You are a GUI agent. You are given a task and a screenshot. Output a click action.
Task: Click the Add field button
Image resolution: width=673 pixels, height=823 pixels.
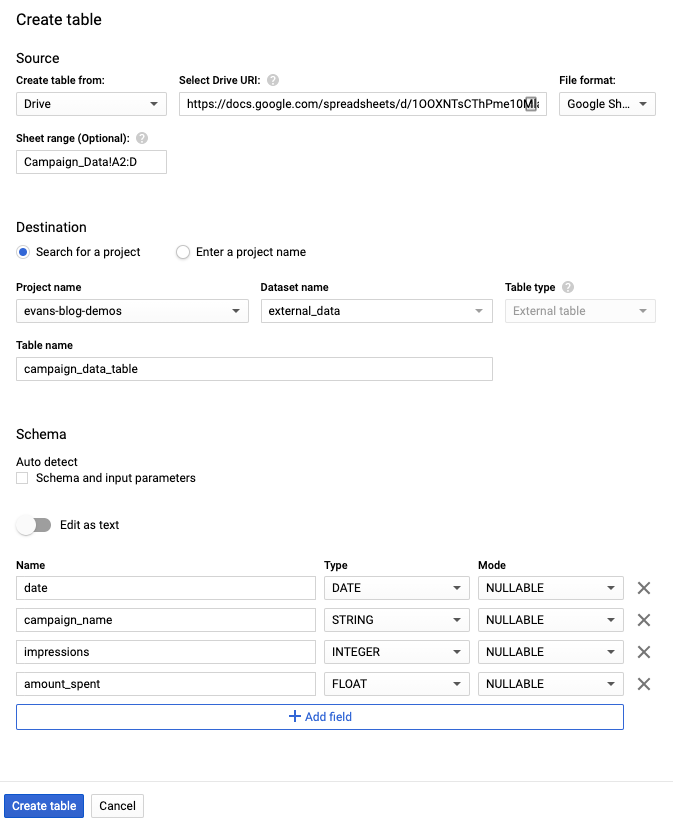[320, 717]
